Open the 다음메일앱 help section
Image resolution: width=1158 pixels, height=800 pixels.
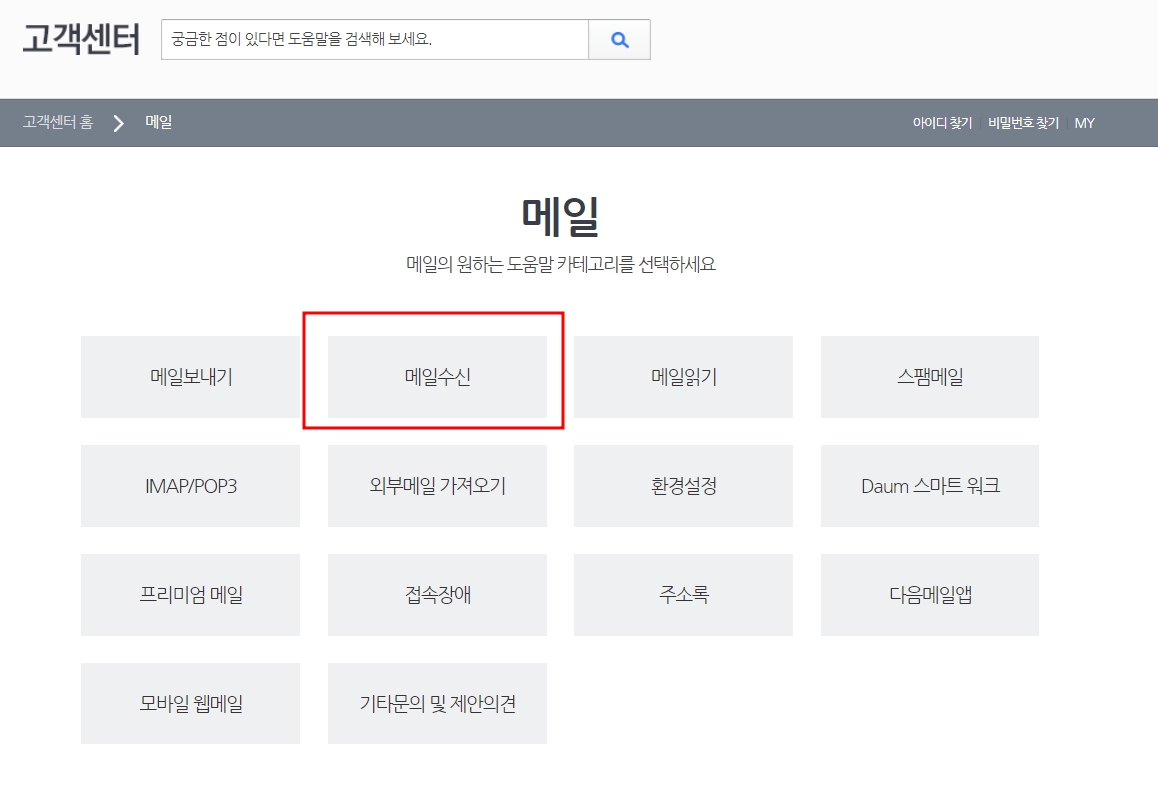point(929,595)
